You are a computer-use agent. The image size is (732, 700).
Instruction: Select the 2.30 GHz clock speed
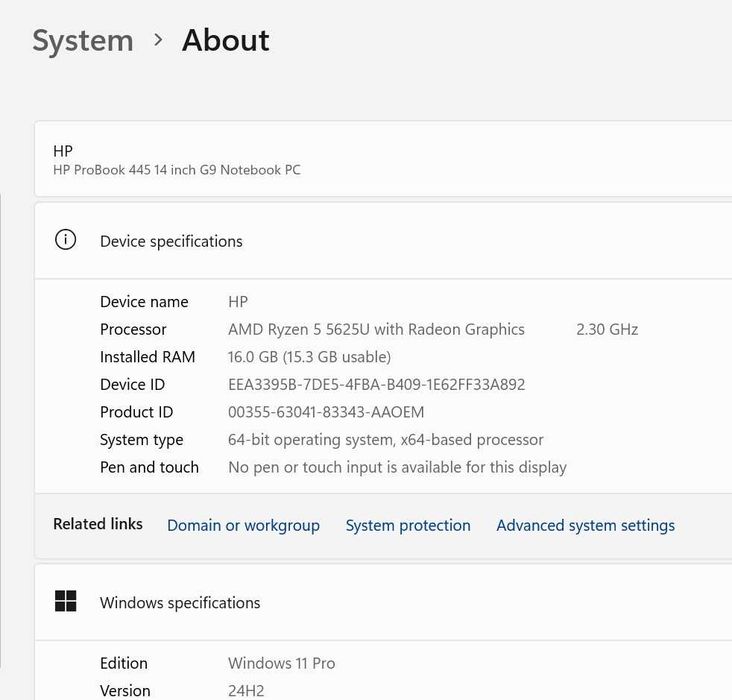(x=607, y=329)
